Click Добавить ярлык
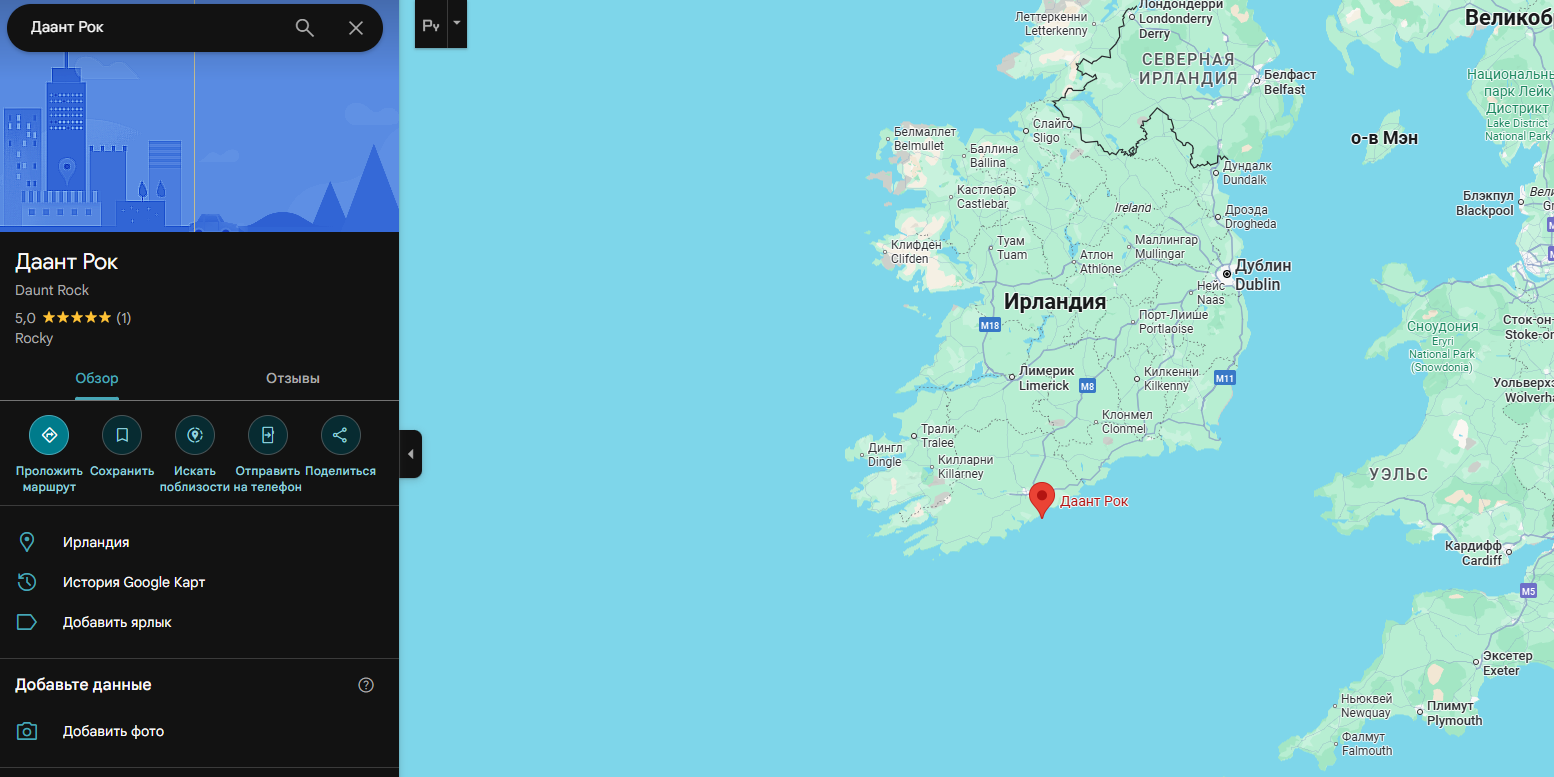Screen dimensions: 1554x777 pyautogui.click(x=117, y=622)
